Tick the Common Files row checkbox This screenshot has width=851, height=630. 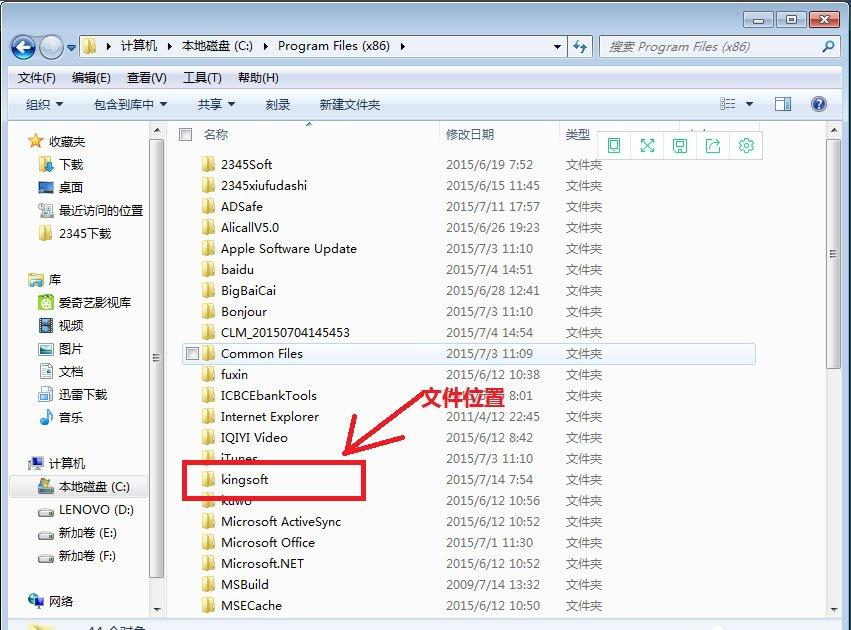[192, 354]
